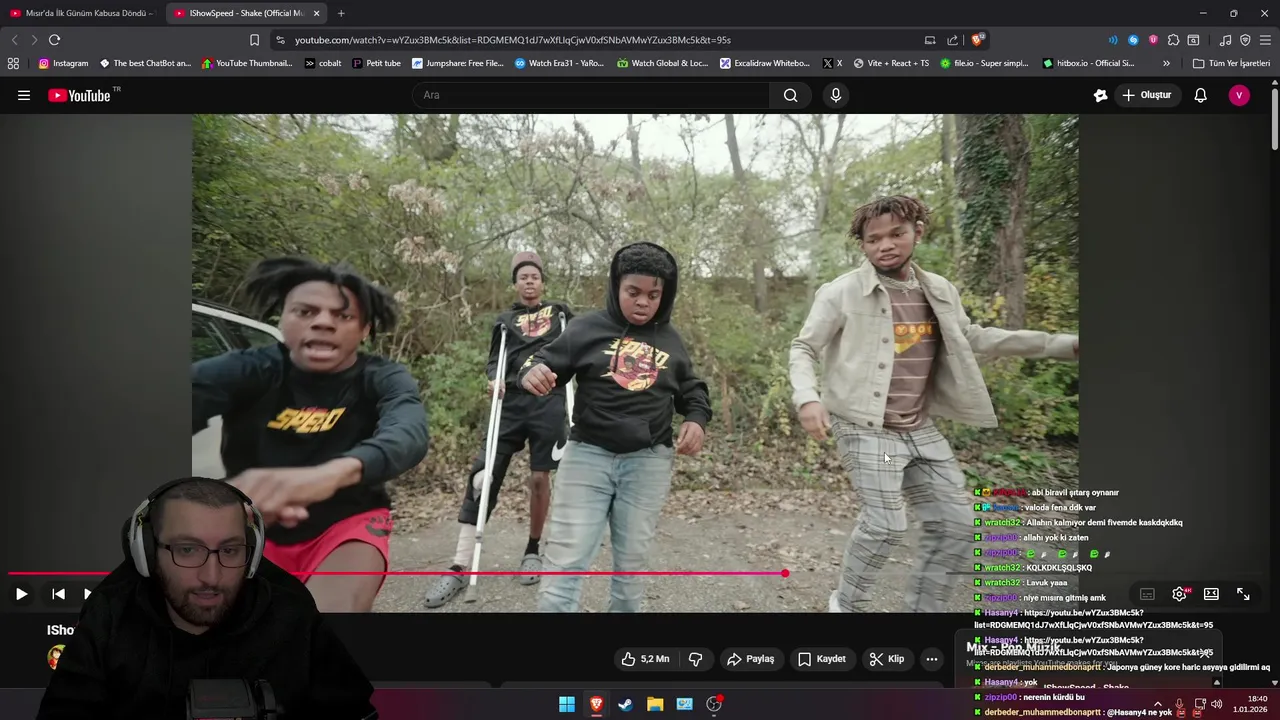Click the share page icon in address bar
The image size is (1280, 720).
[953, 40]
